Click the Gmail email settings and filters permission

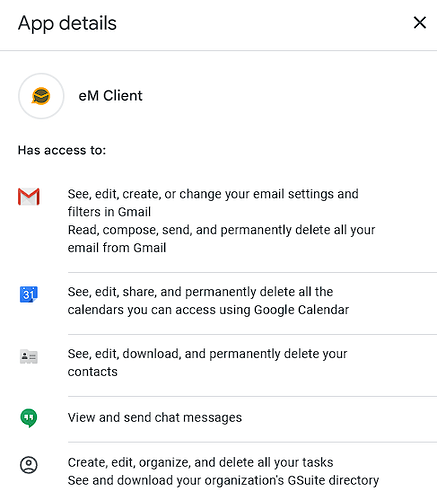pyautogui.click(x=213, y=203)
